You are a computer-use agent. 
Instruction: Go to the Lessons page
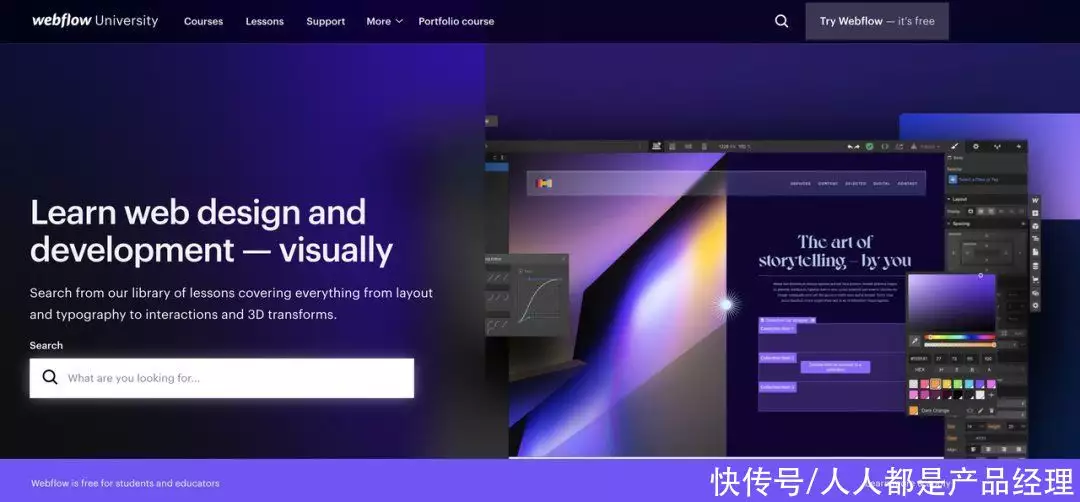(264, 21)
